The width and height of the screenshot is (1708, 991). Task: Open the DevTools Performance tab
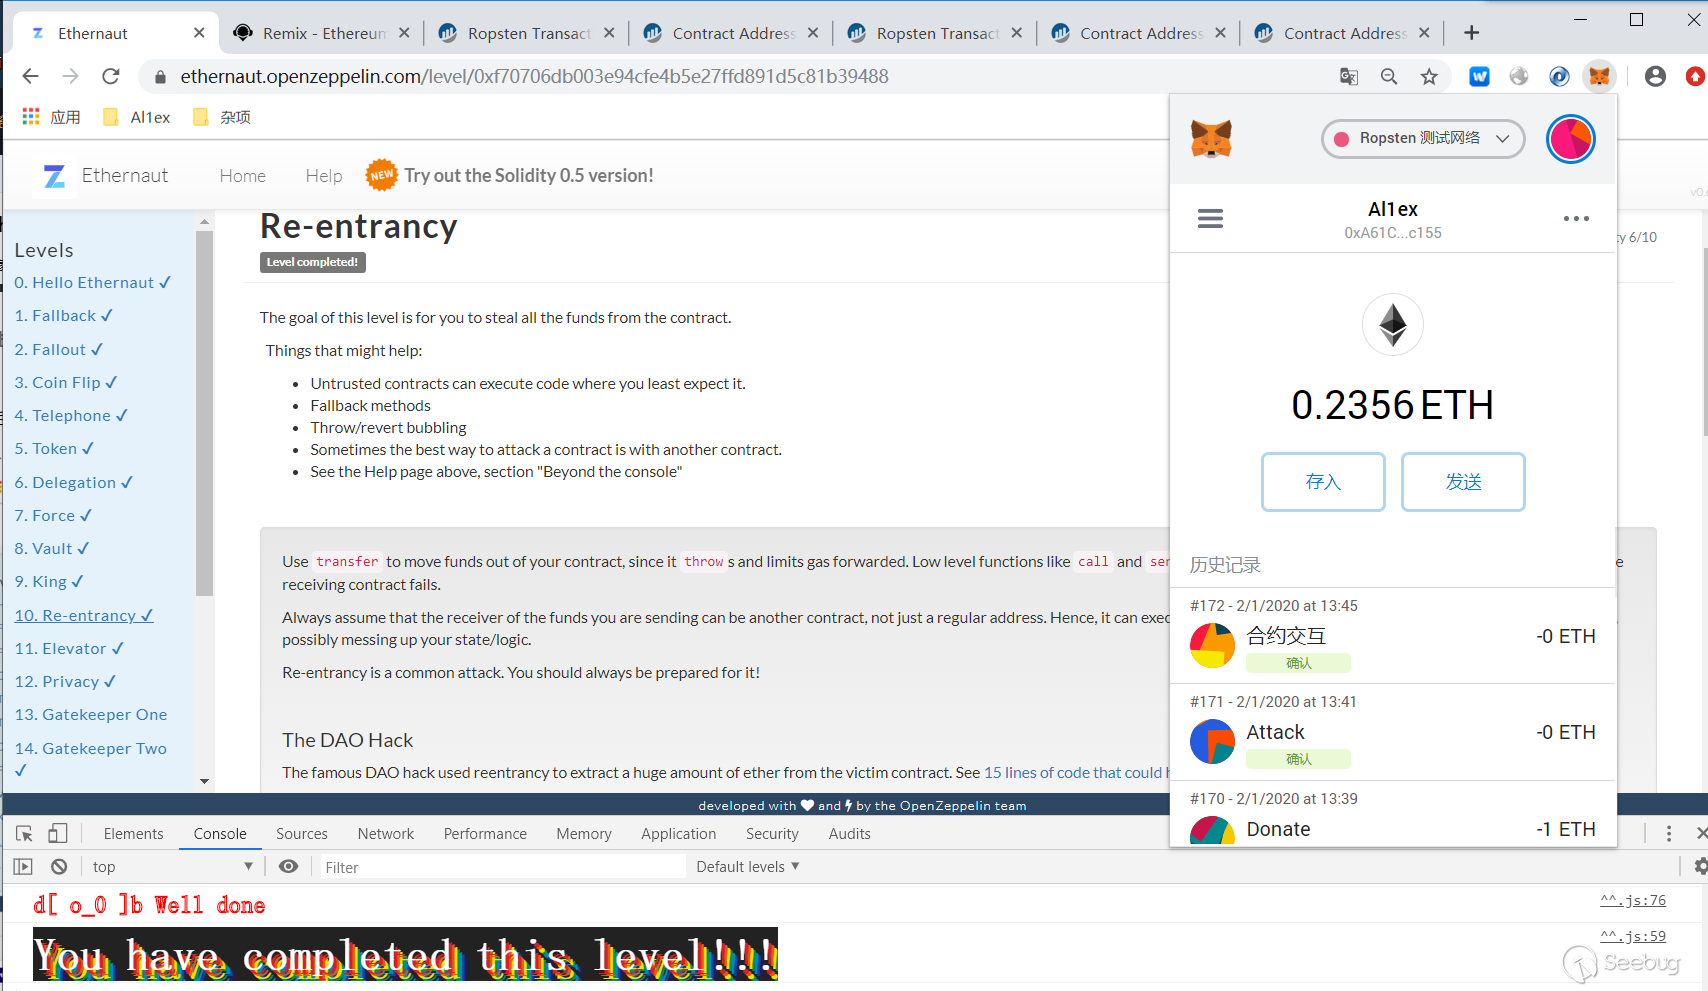pyautogui.click(x=485, y=833)
